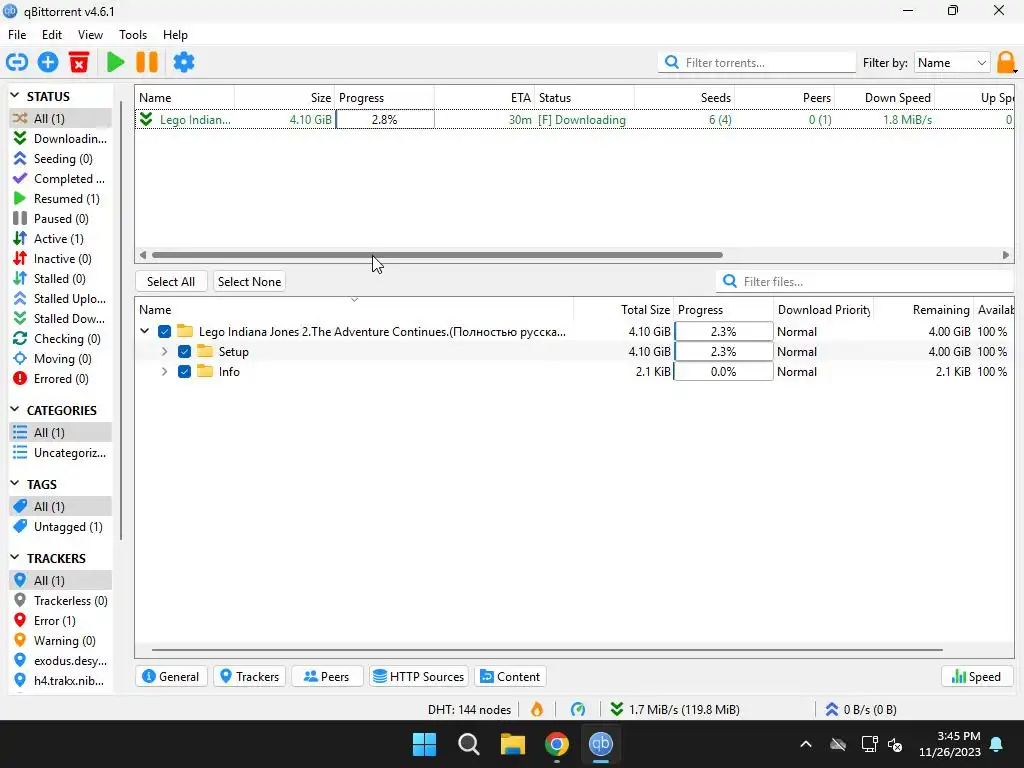Switch to the HTTP Sources tab
Image resolution: width=1024 pixels, height=768 pixels.
click(x=419, y=677)
